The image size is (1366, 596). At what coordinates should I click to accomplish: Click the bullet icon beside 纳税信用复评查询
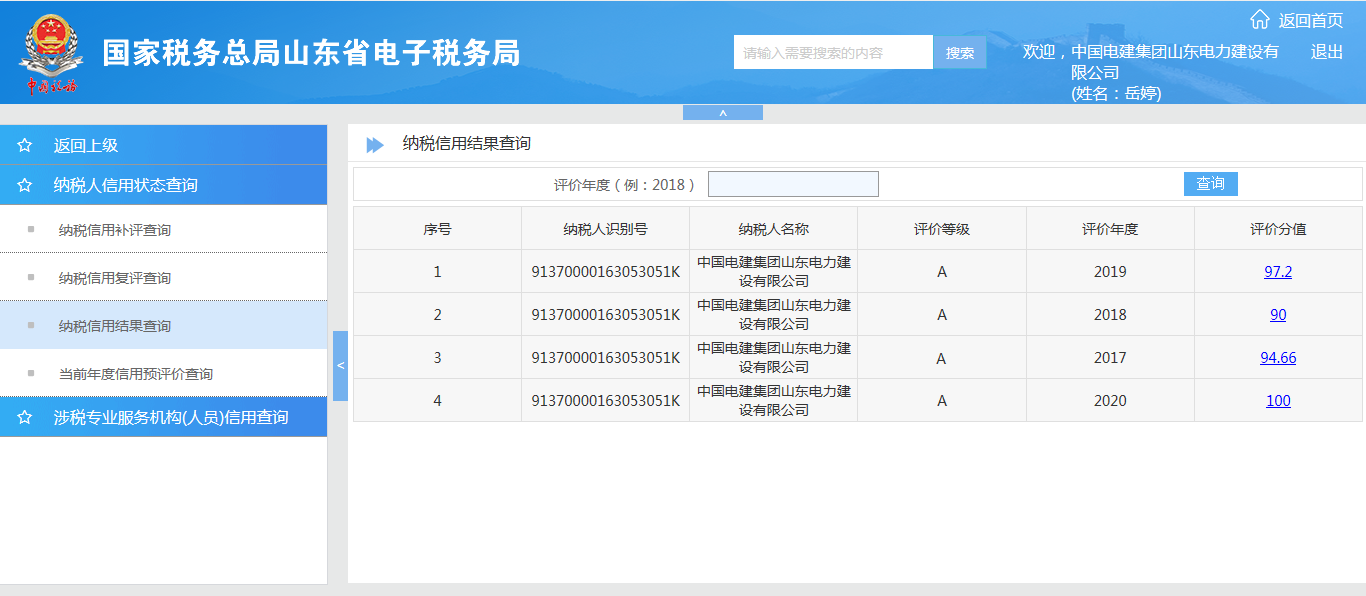point(33,276)
